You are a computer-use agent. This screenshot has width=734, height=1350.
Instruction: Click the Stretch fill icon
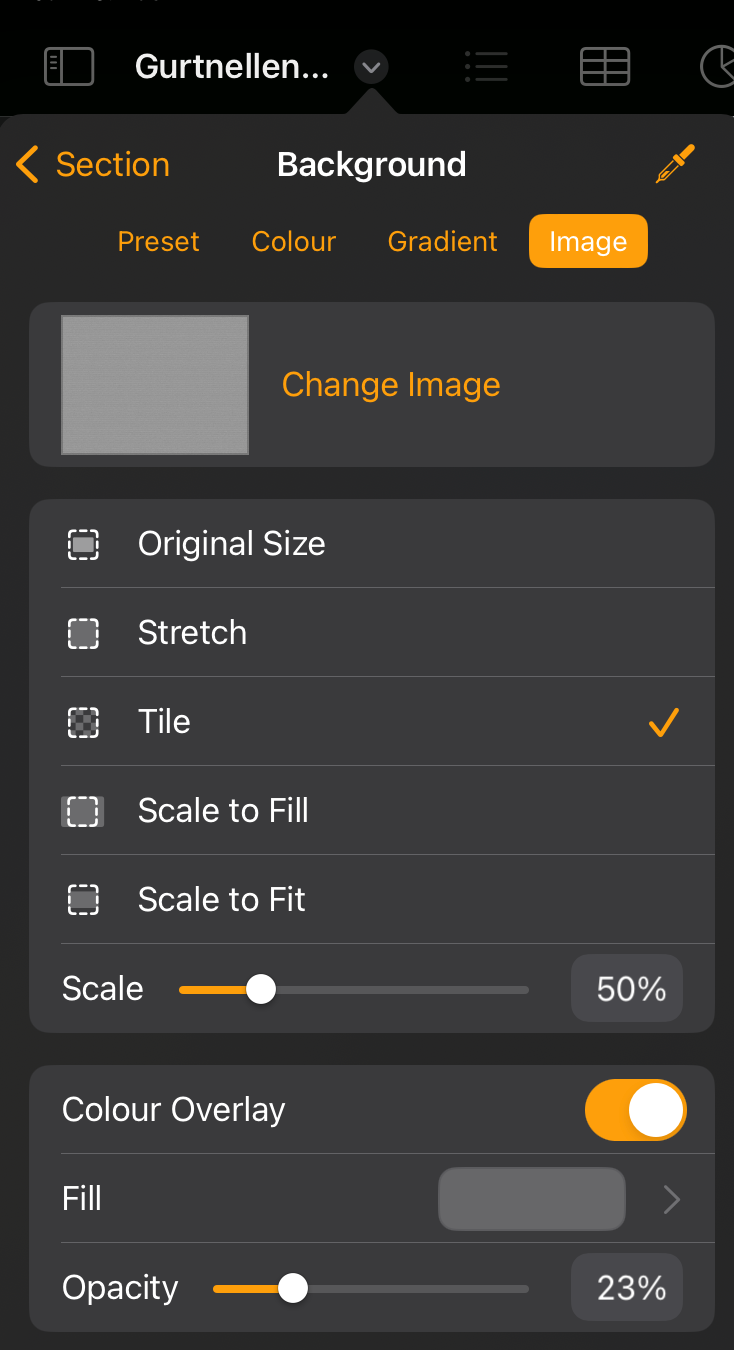[83, 633]
